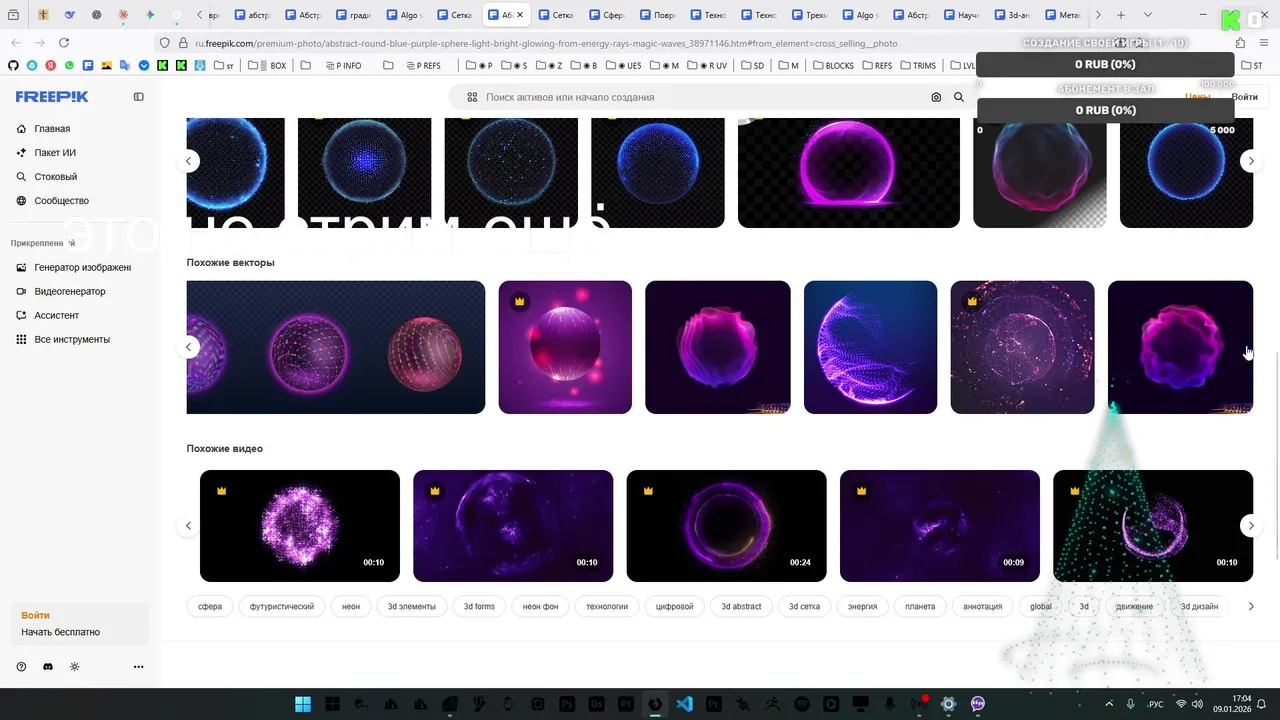
Task: Open the Discord icon in the sidebar
Action: click(x=47, y=667)
